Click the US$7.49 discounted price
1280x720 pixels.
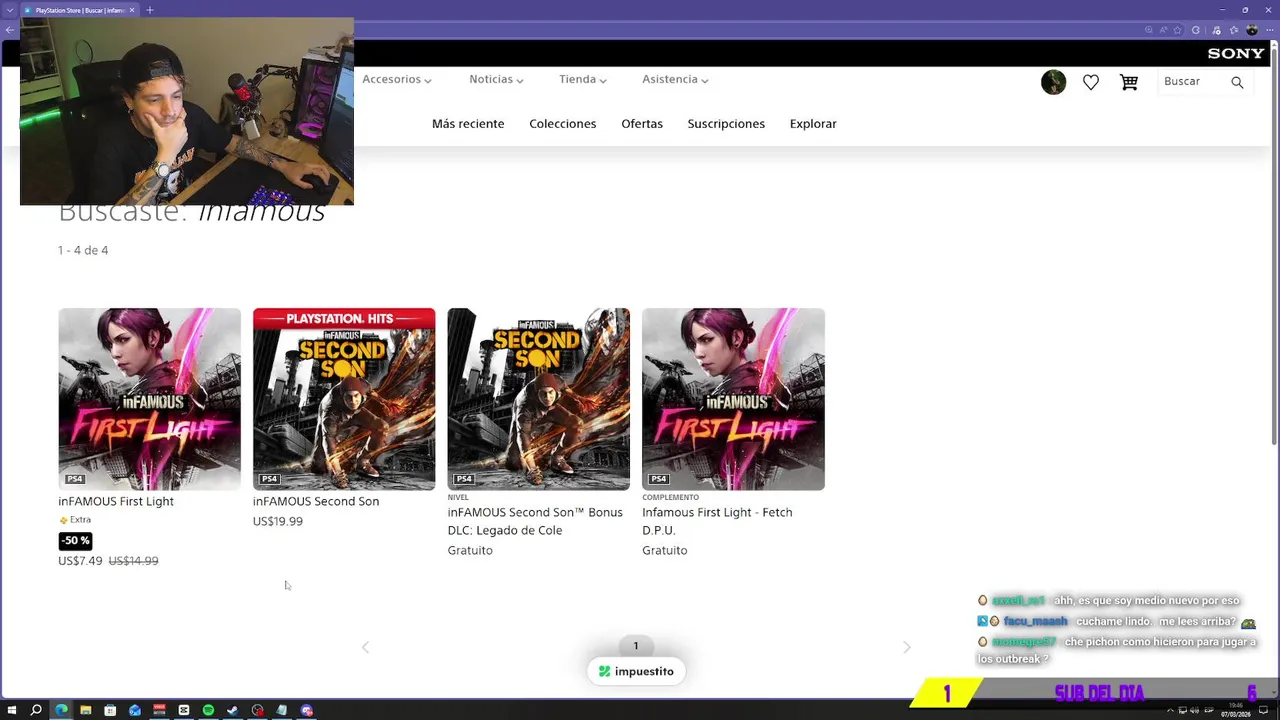[80, 561]
